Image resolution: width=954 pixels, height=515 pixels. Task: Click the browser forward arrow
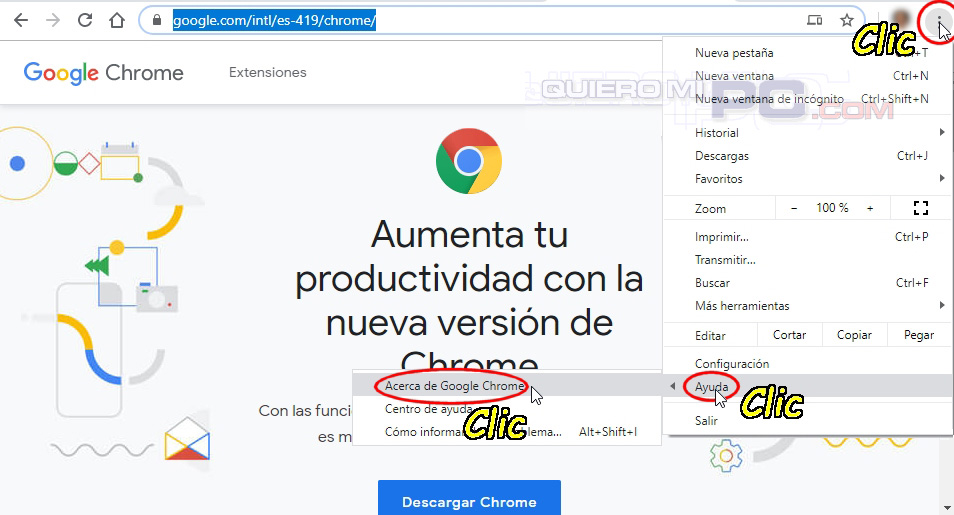click(53, 20)
